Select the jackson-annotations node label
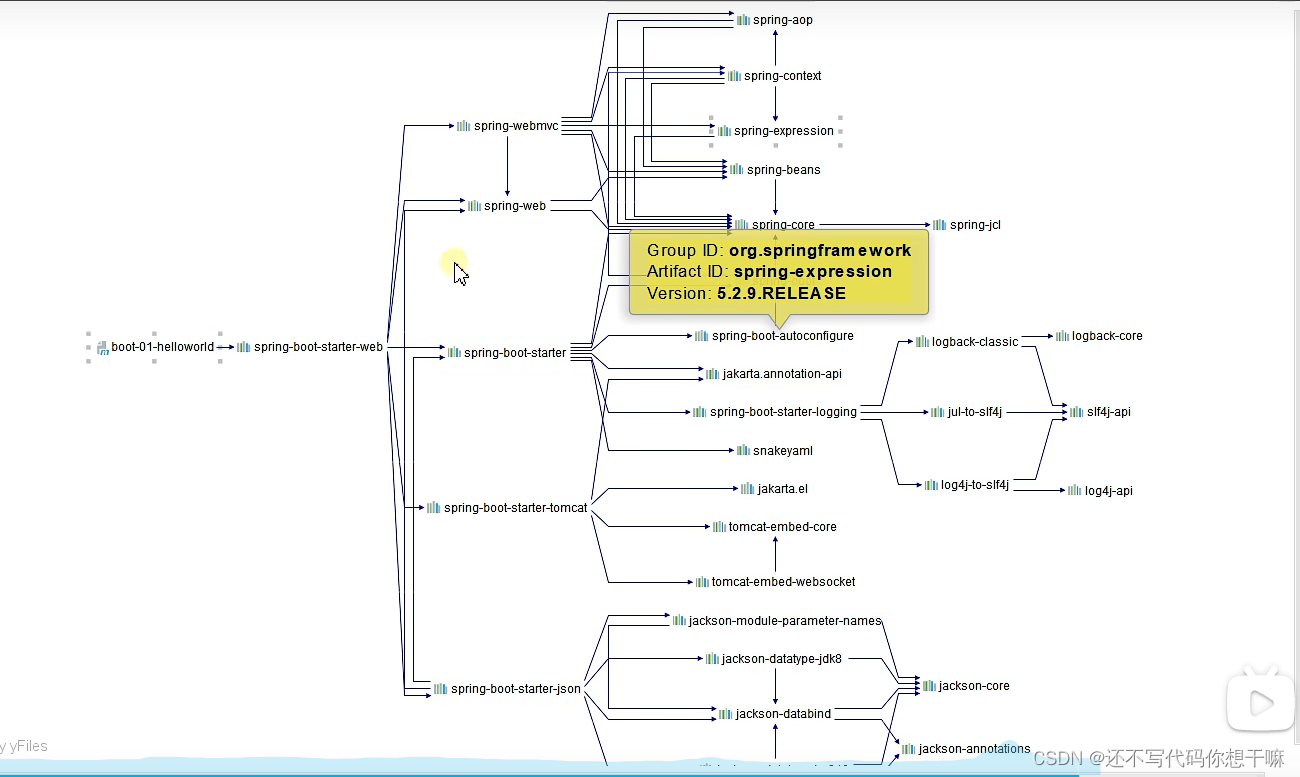Image resolution: width=1300 pixels, height=777 pixels. (x=975, y=749)
